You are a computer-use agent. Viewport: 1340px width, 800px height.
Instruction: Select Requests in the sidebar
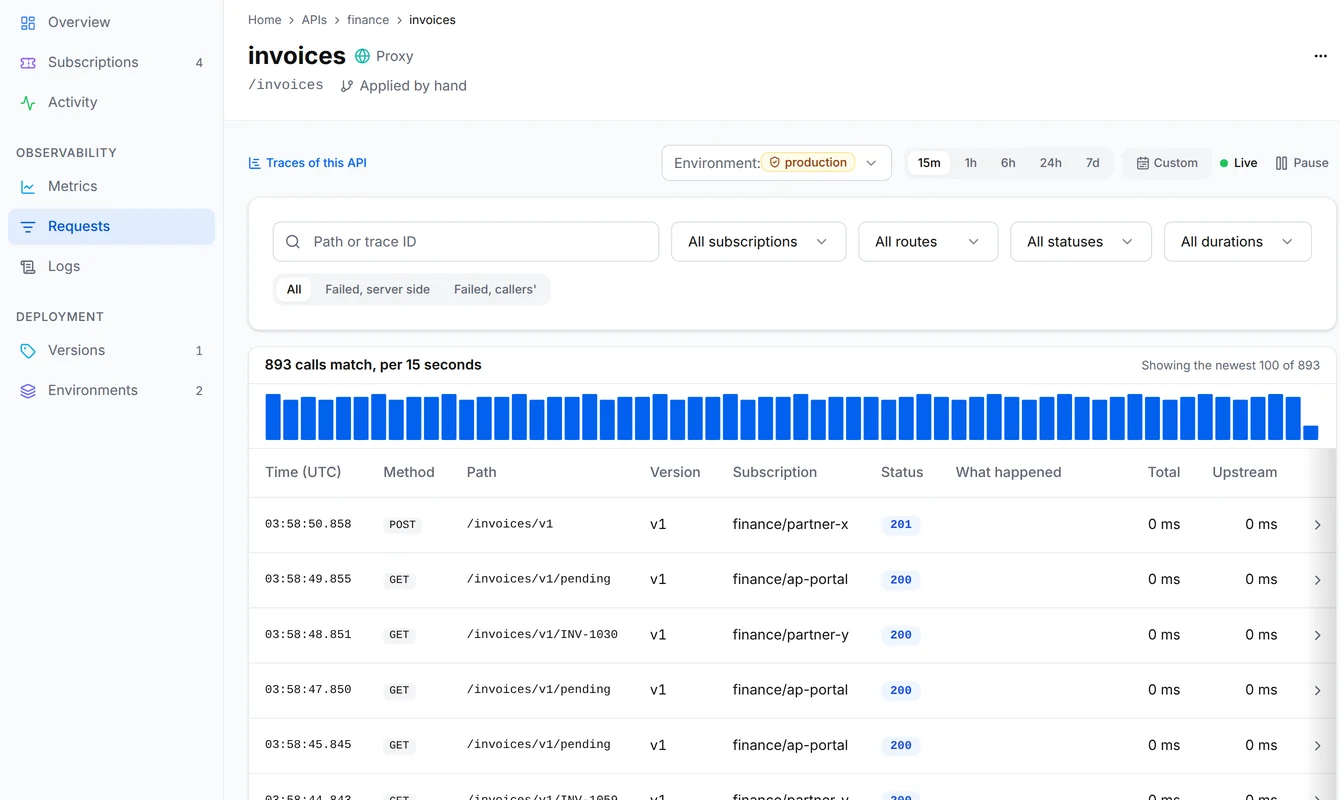coord(111,226)
